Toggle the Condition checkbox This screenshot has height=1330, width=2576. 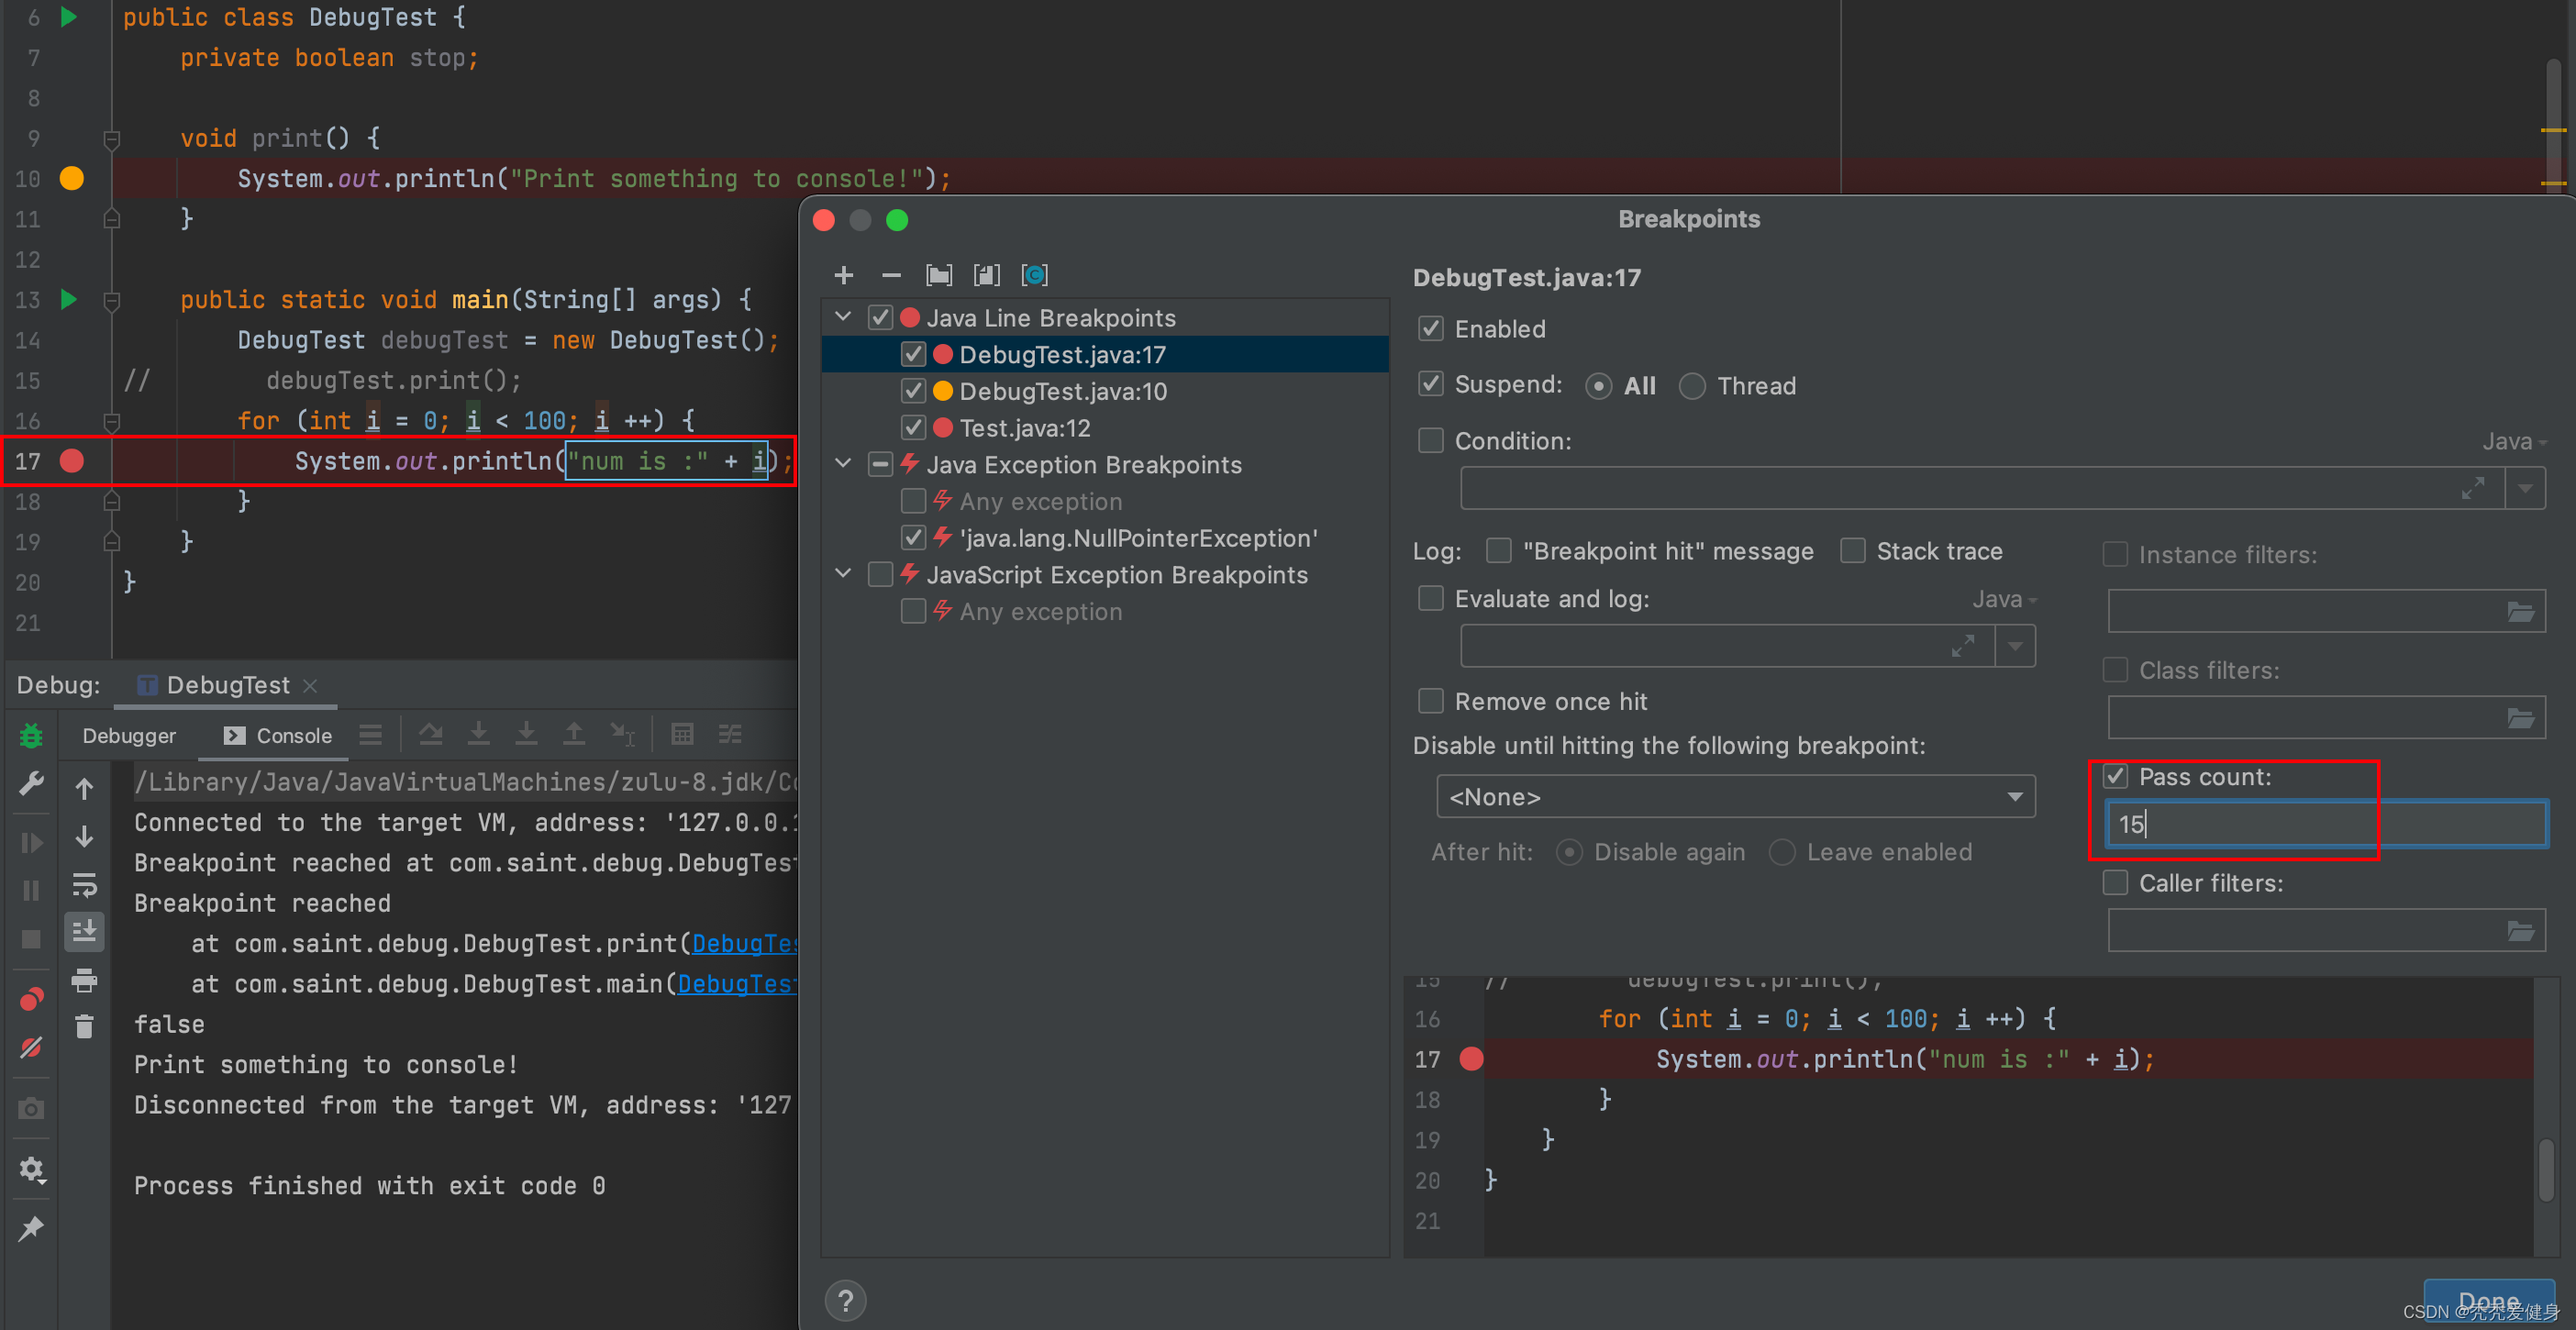tap(1431, 441)
